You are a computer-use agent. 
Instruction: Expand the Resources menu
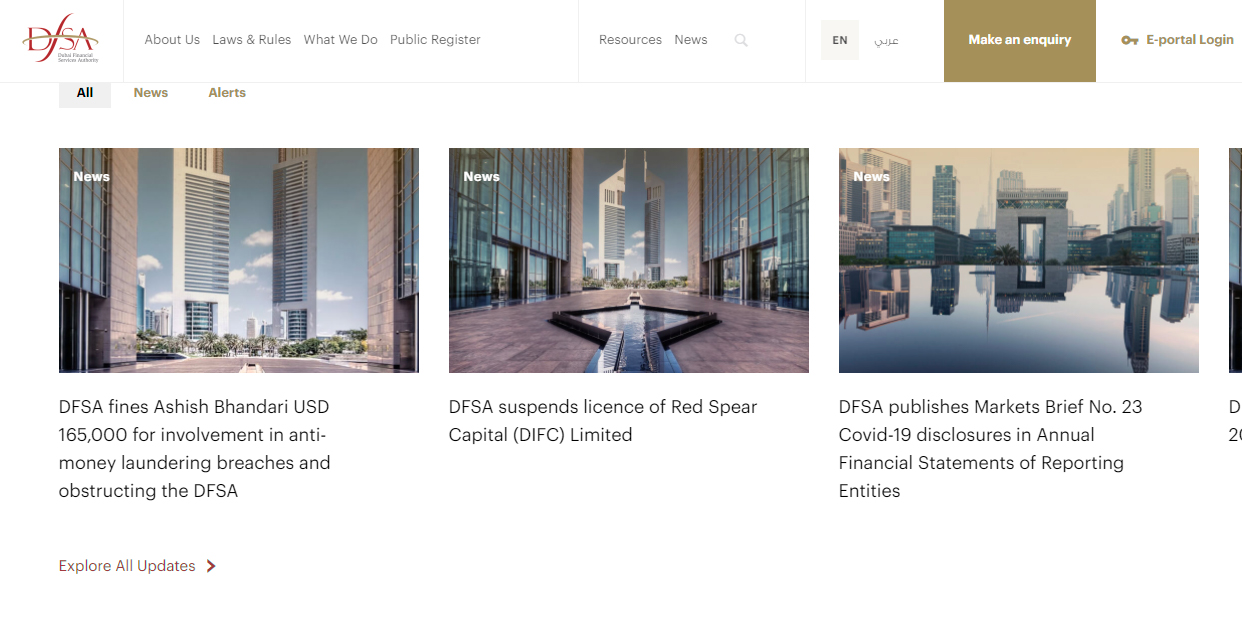click(x=630, y=40)
